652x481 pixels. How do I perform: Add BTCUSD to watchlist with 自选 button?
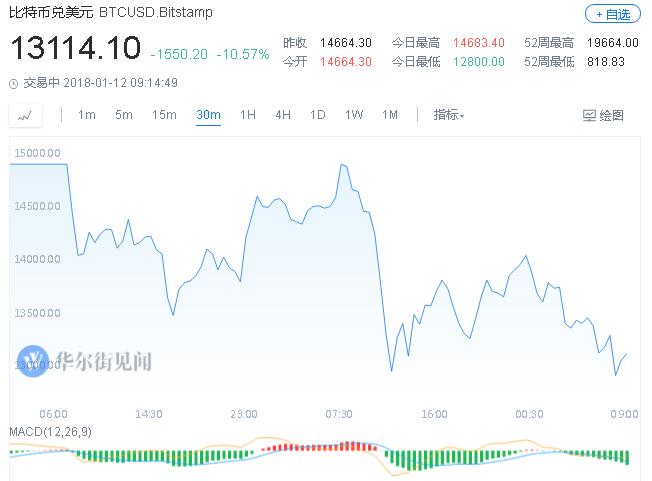(x=613, y=14)
